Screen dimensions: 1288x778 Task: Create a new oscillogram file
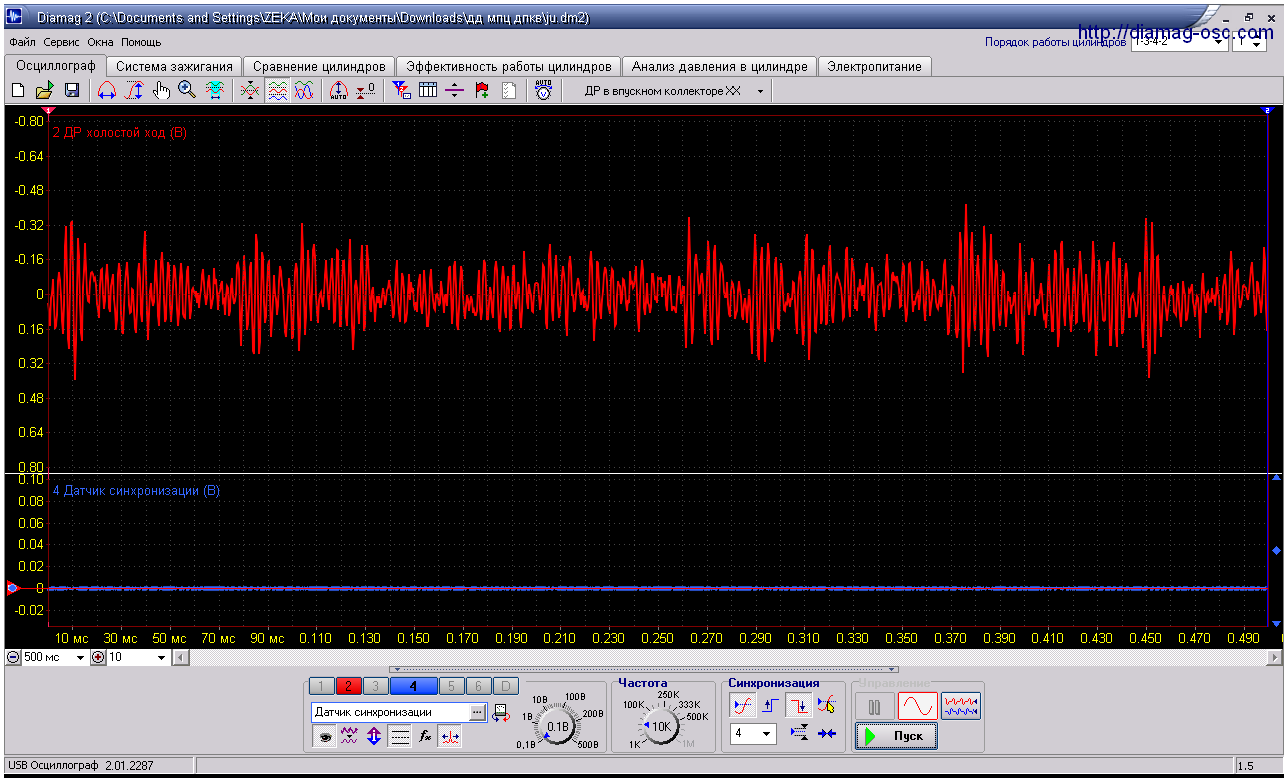18,91
